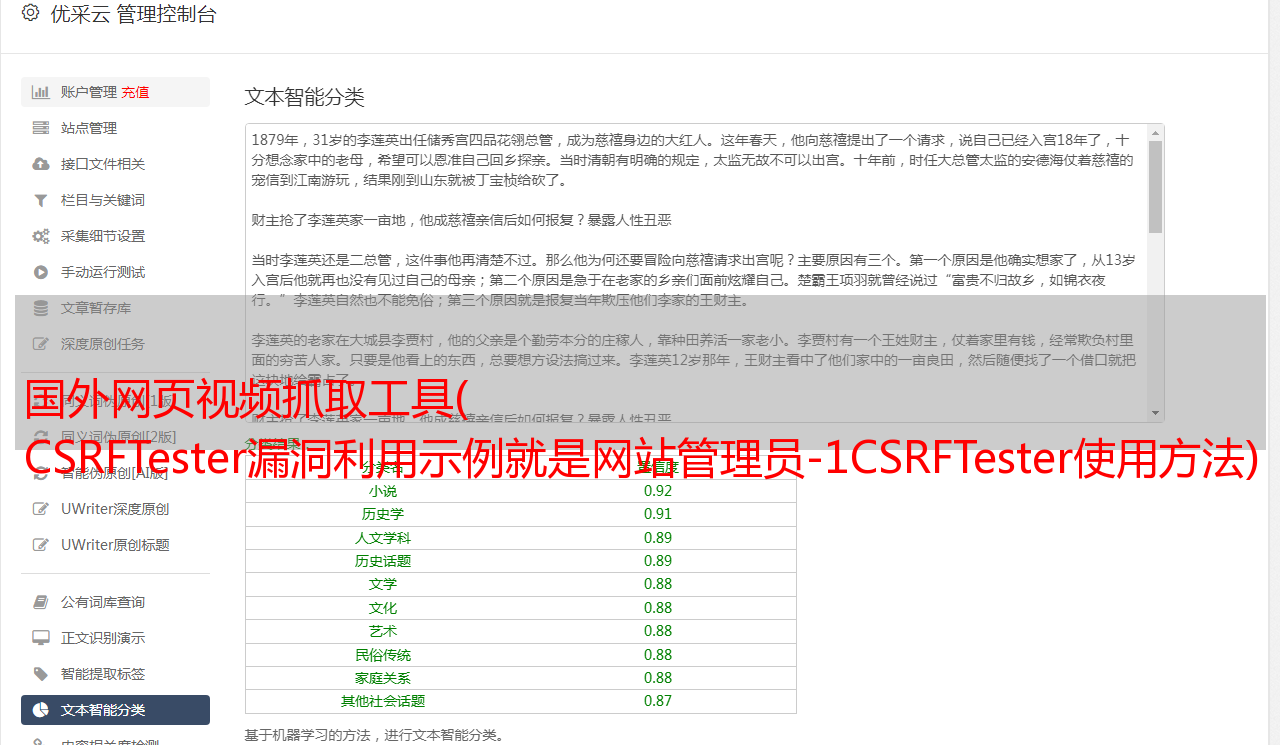Click the 艺术 category cell

coord(383,631)
